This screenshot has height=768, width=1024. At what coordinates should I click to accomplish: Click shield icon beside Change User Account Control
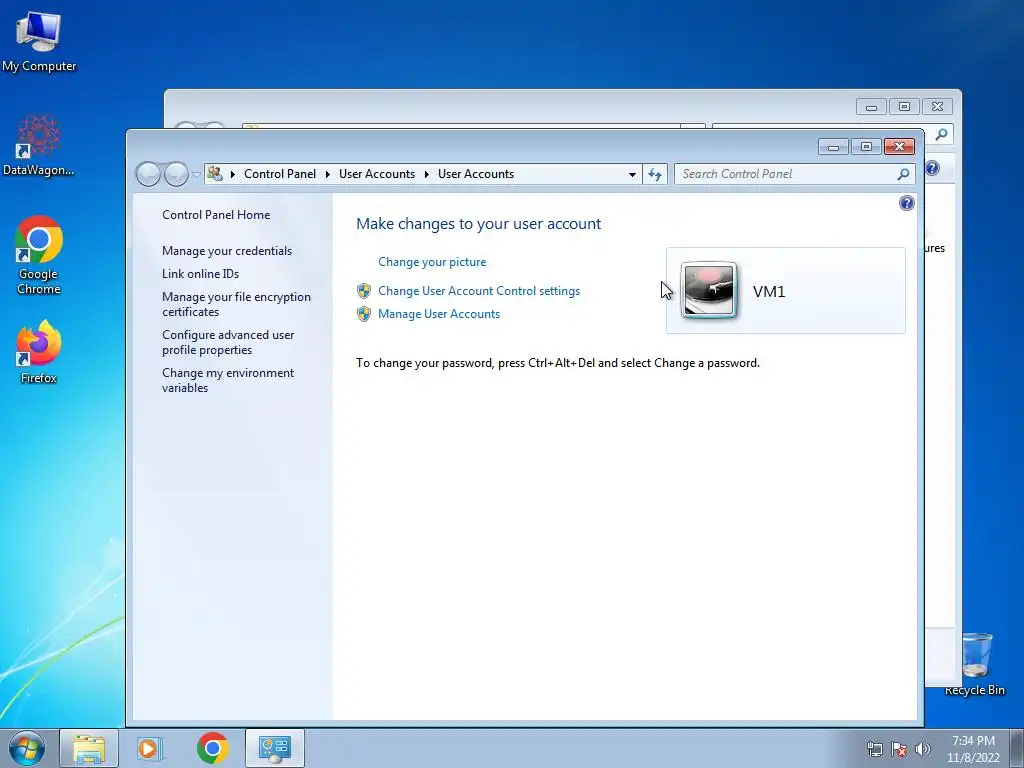pos(364,291)
